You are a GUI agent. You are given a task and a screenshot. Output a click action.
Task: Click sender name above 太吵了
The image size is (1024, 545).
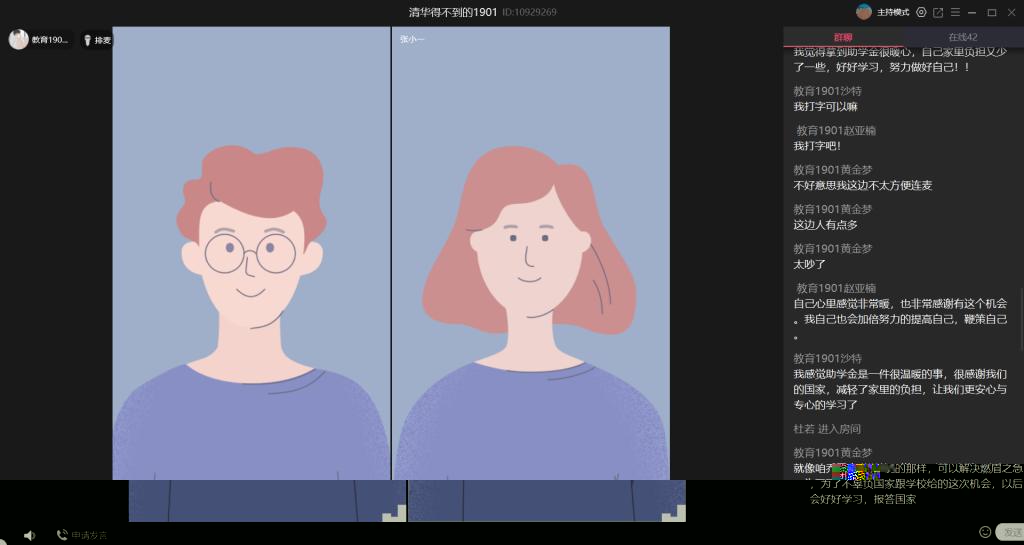pos(833,249)
